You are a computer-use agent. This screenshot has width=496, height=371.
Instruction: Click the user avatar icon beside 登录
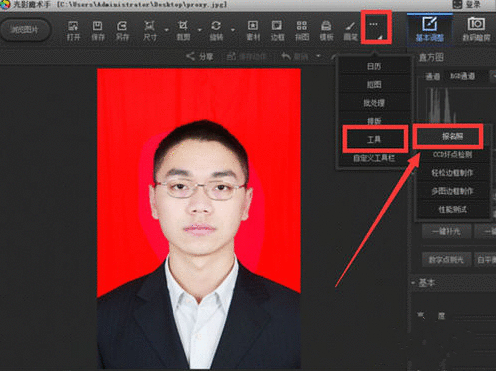click(x=457, y=4)
